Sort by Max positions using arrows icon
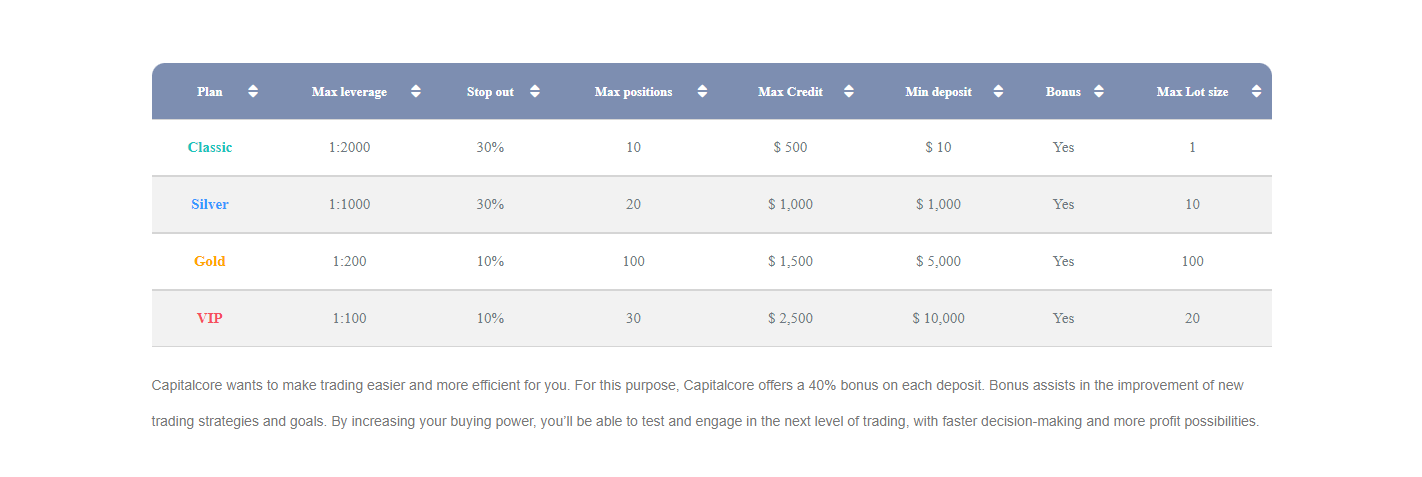The height and width of the screenshot is (477, 1422). 702,91
